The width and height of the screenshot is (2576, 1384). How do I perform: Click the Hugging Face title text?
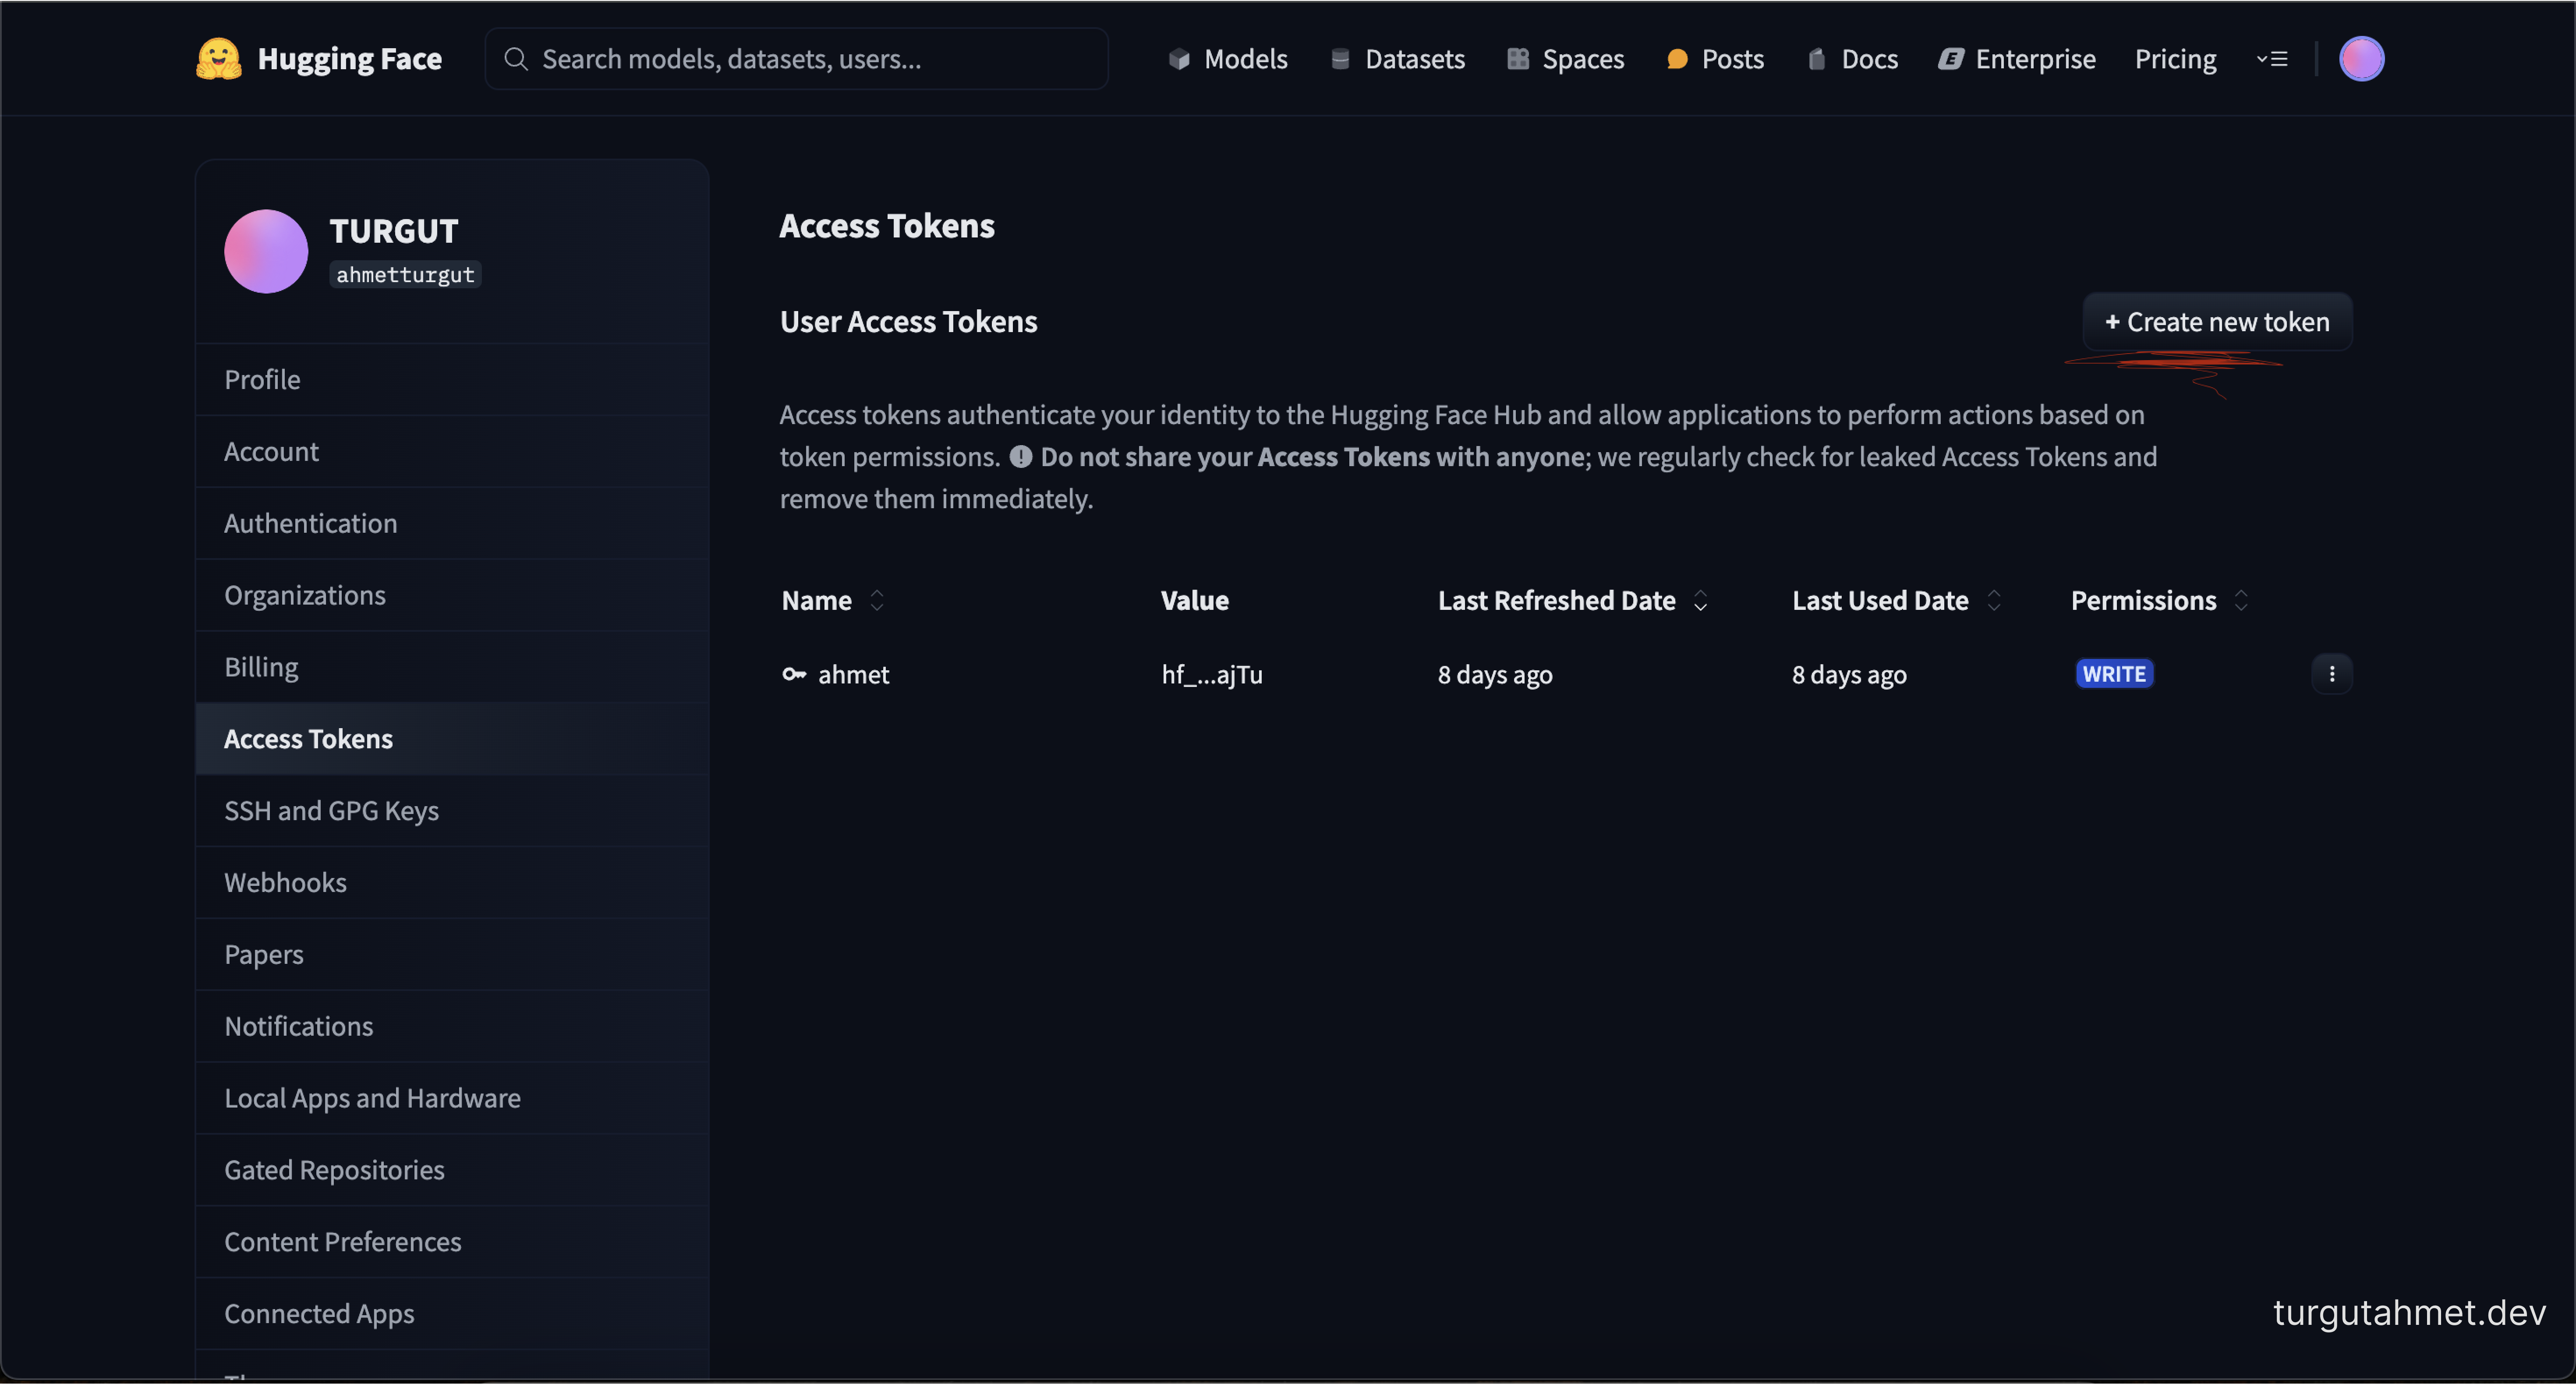pos(349,59)
